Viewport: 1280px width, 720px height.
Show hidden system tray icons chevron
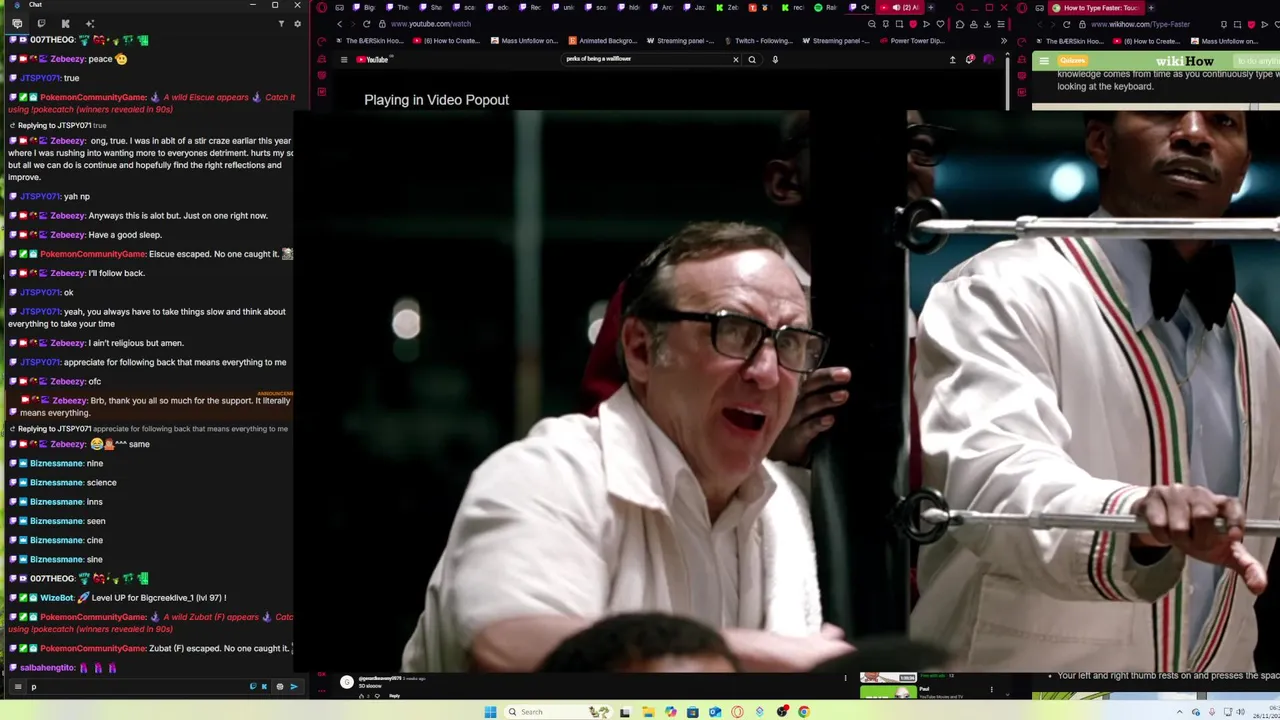click(1180, 712)
